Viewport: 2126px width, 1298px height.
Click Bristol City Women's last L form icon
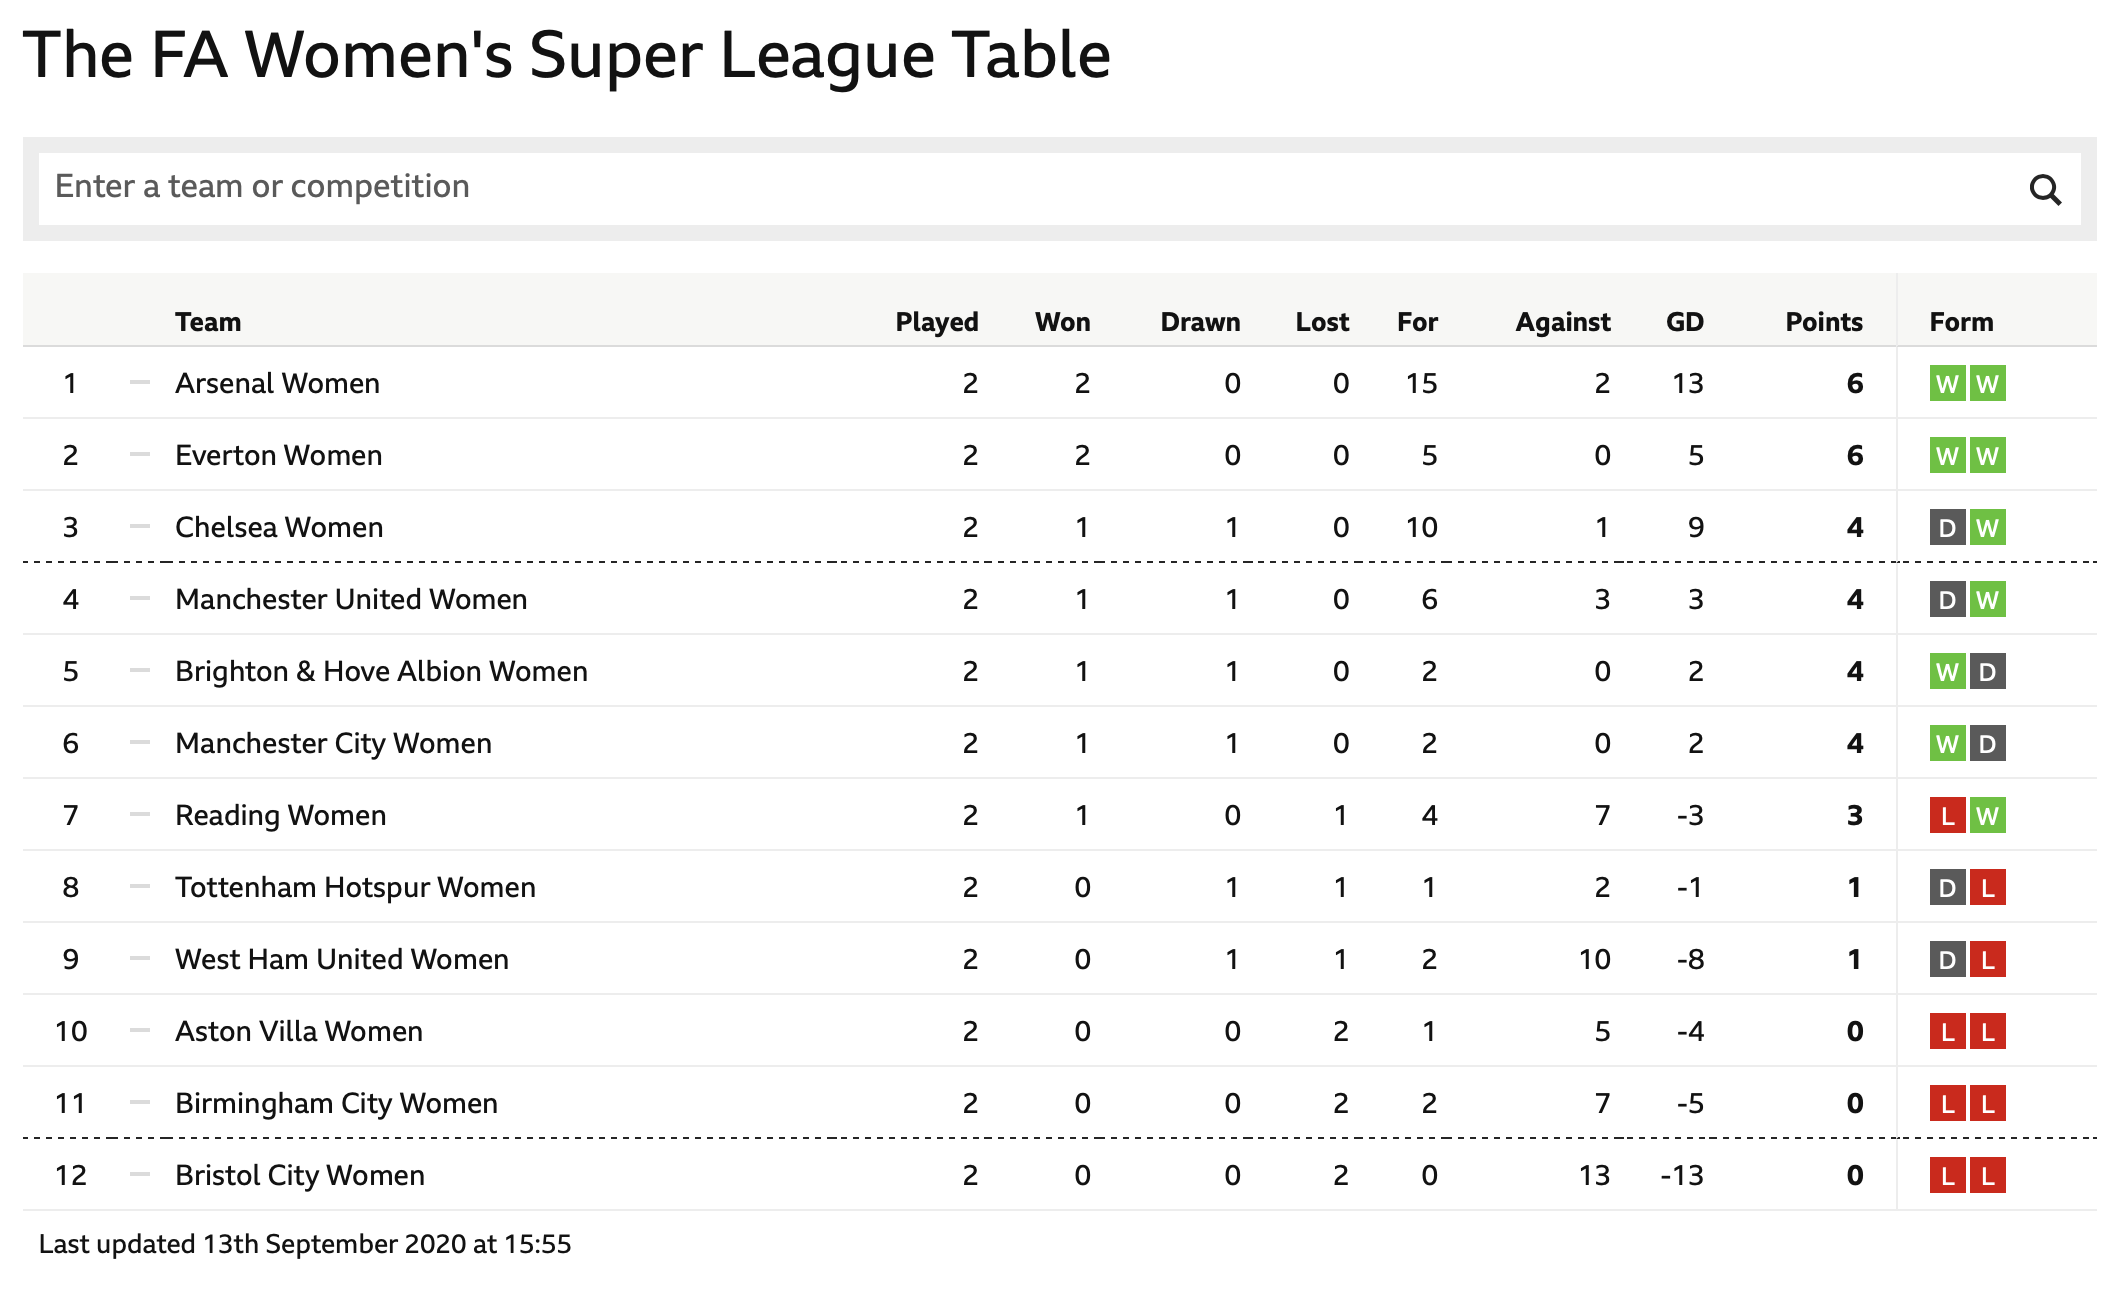tap(1988, 1176)
